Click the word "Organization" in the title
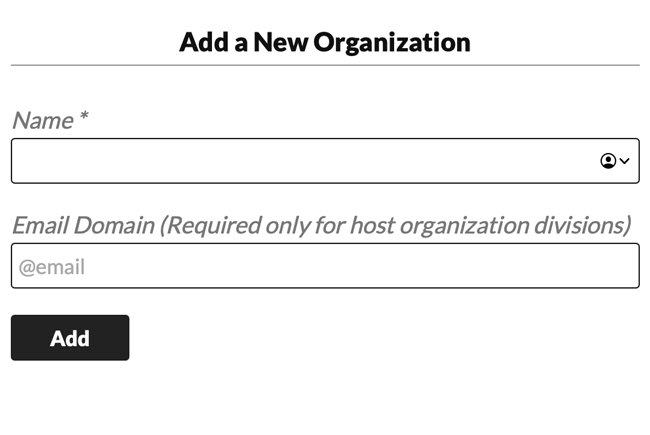Viewport: 650px width, 435px height. [391, 42]
